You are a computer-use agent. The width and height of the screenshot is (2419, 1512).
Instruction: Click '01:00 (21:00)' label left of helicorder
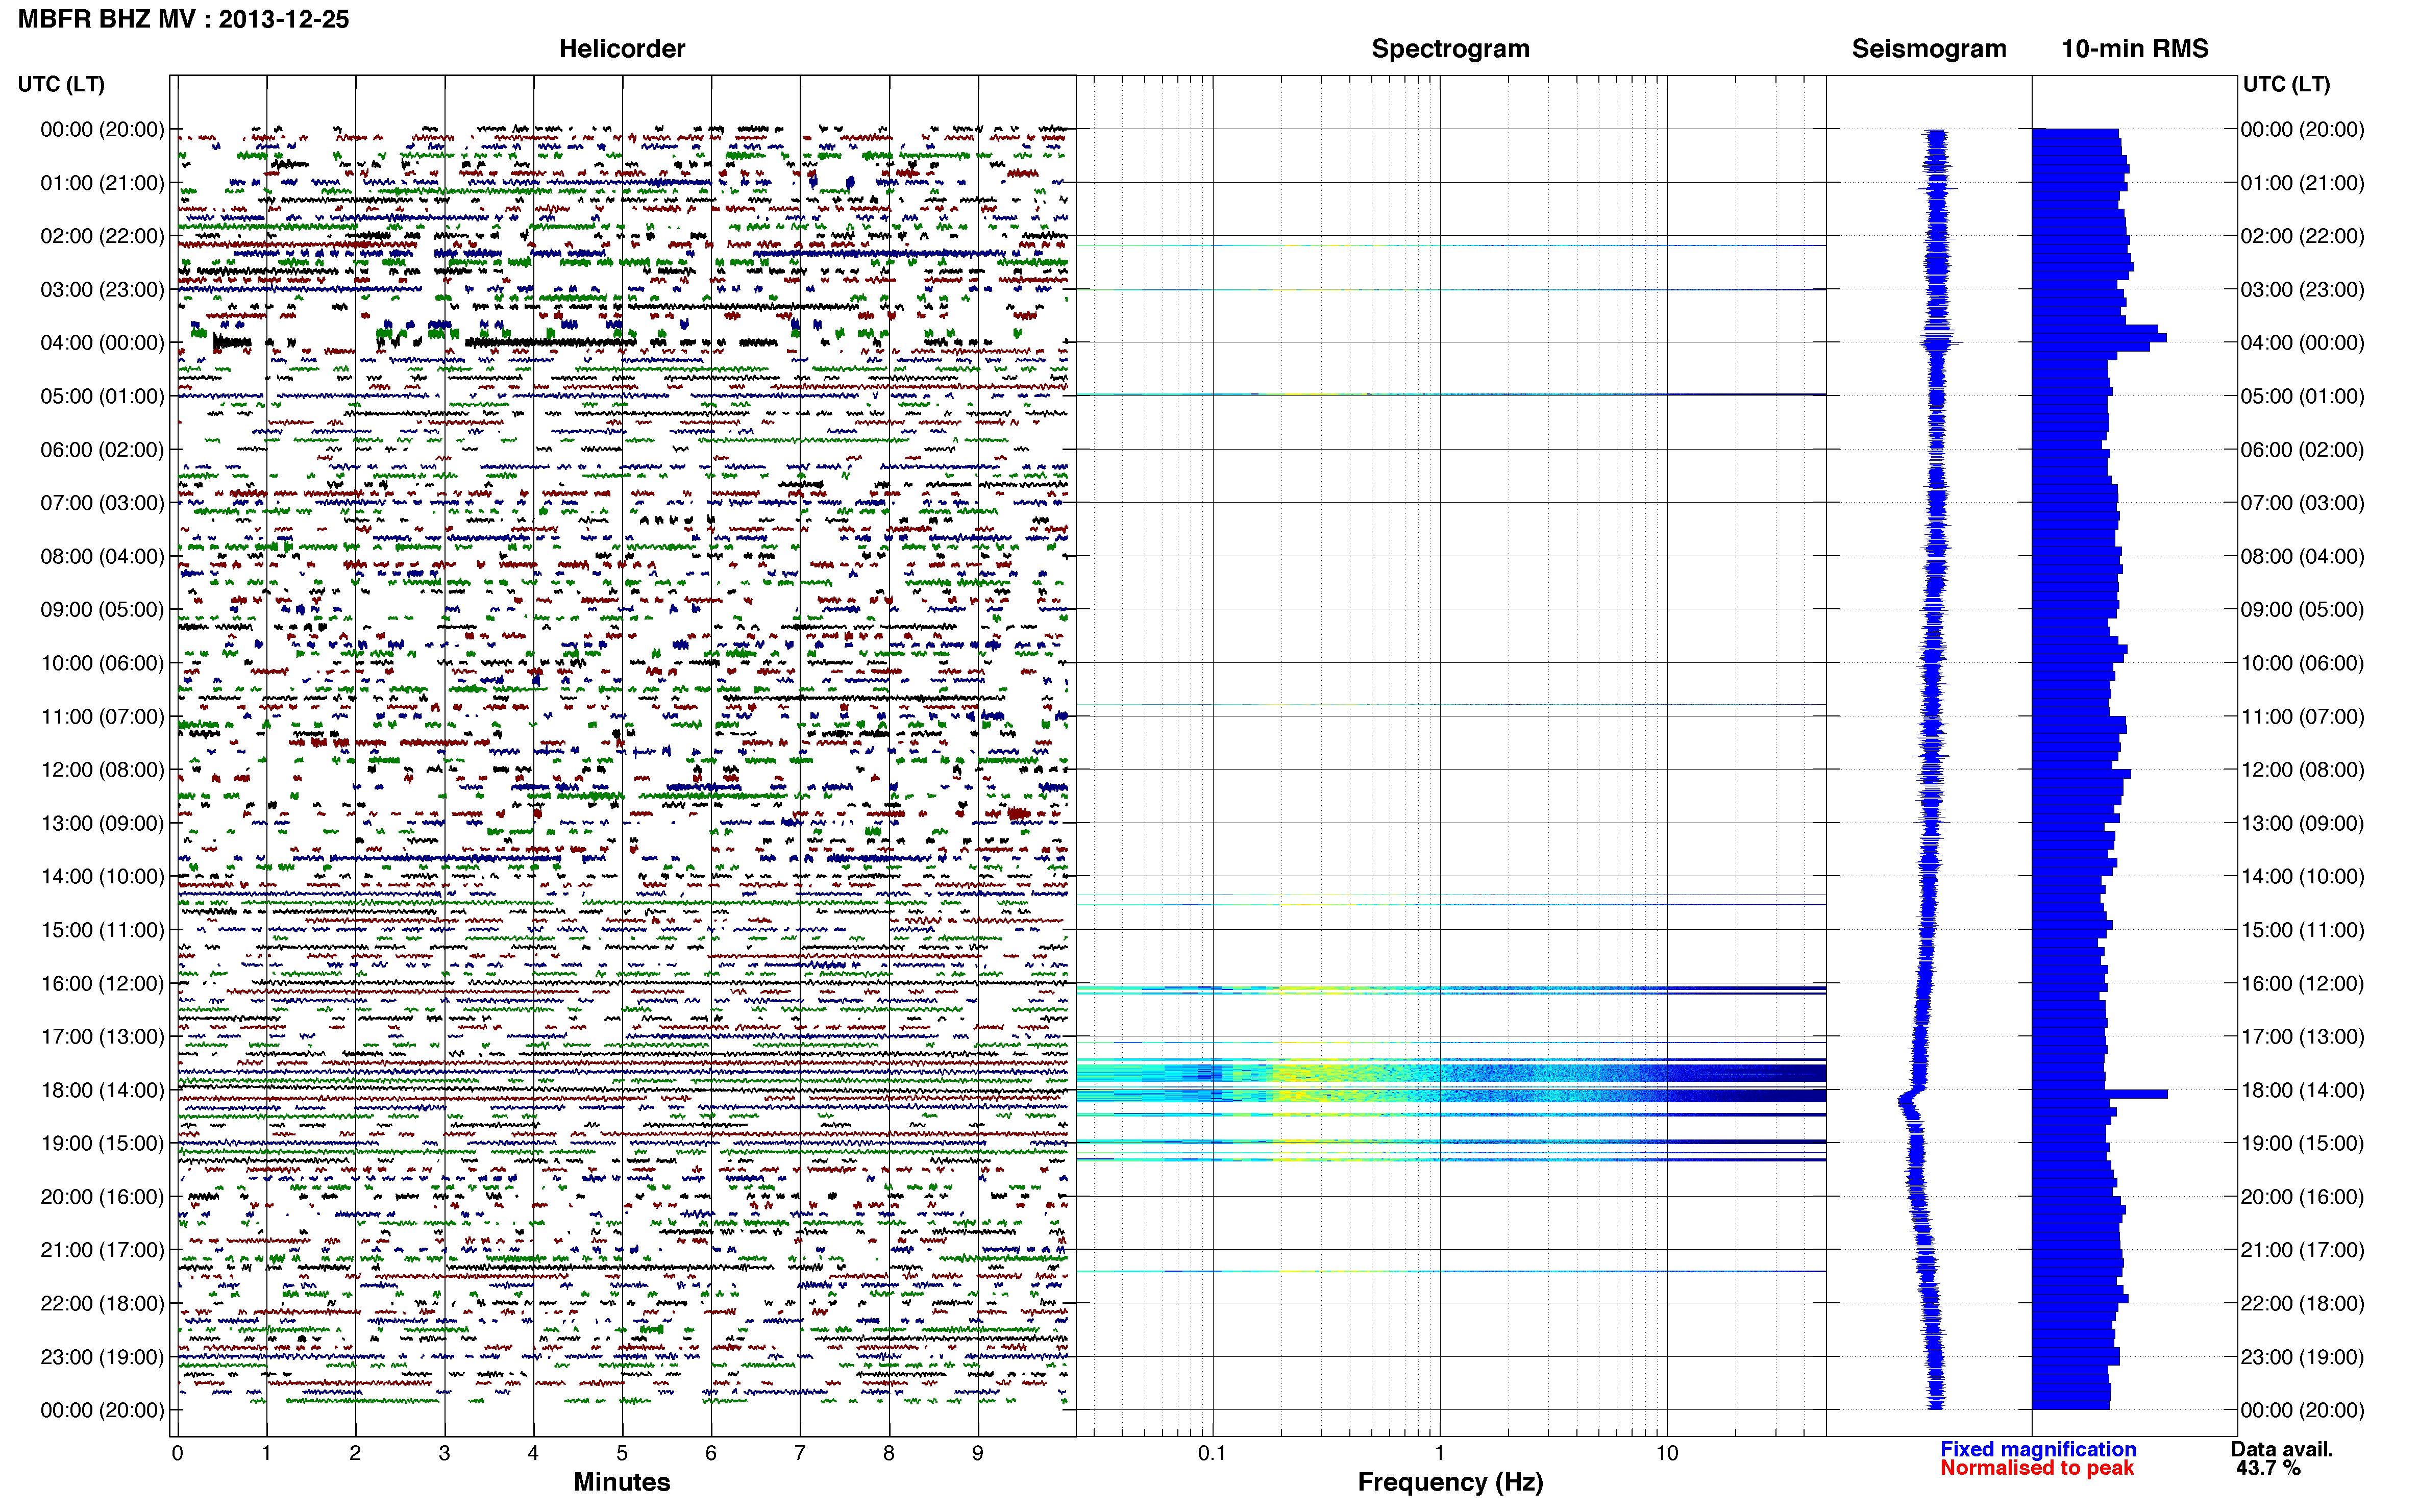click(x=102, y=182)
